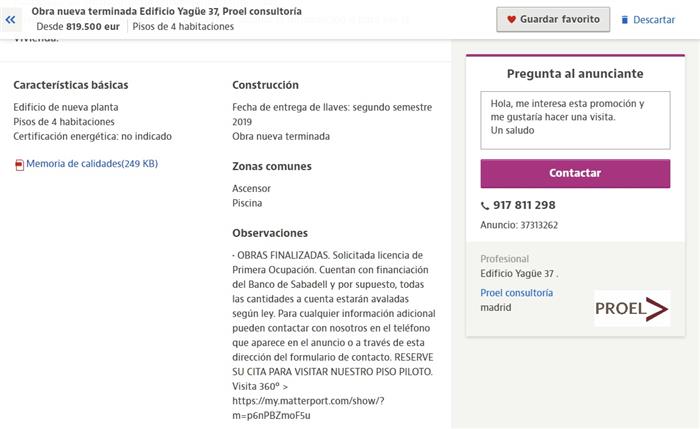Click the Observaciones section heading
Screen dimensions: 700x429
point(270,233)
